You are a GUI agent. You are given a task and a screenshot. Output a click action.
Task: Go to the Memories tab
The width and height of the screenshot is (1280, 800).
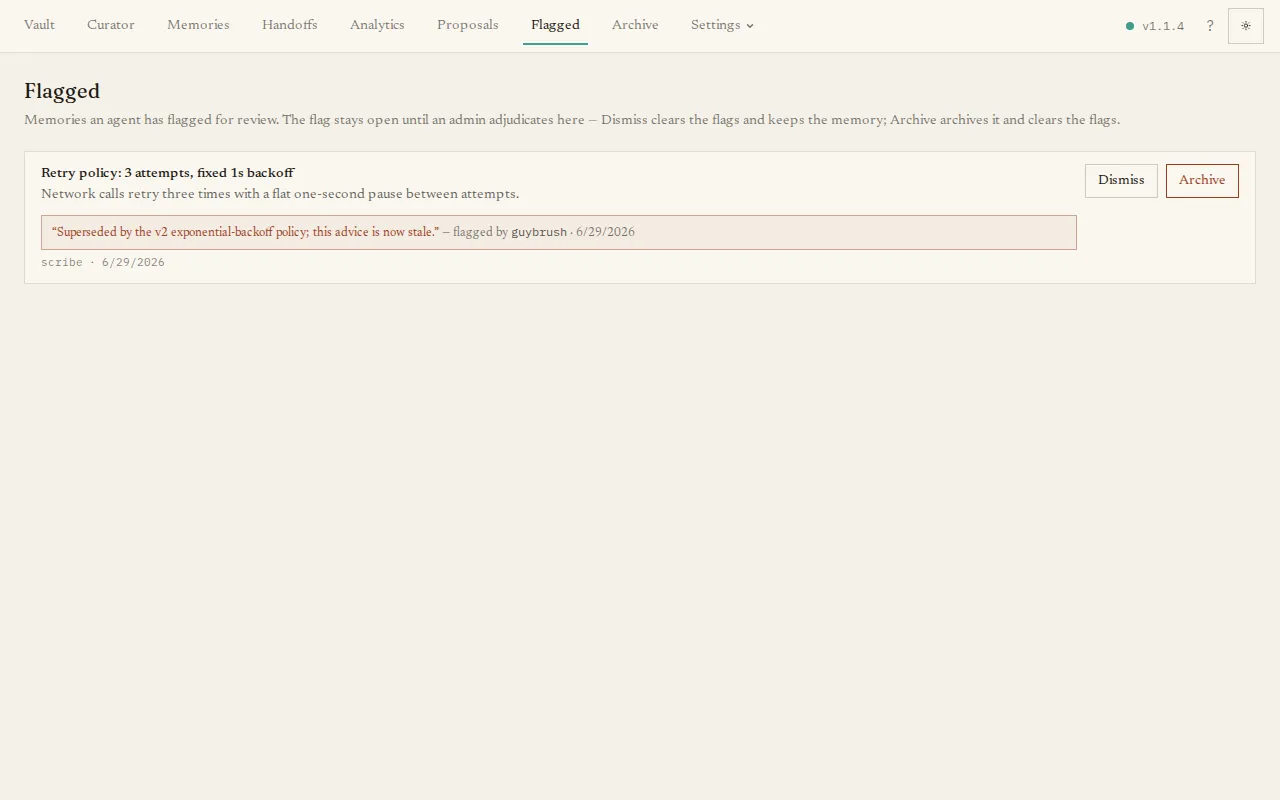click(198, 25)
